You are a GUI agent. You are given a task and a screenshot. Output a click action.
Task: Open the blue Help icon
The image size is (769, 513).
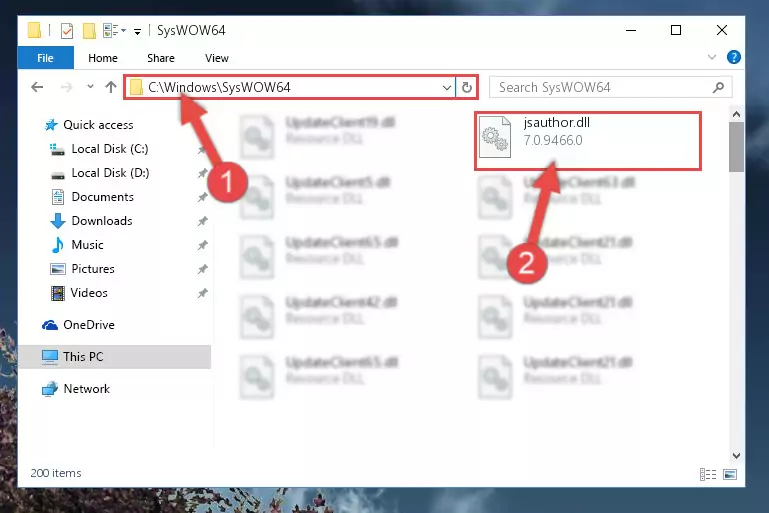tap(734, 57)
